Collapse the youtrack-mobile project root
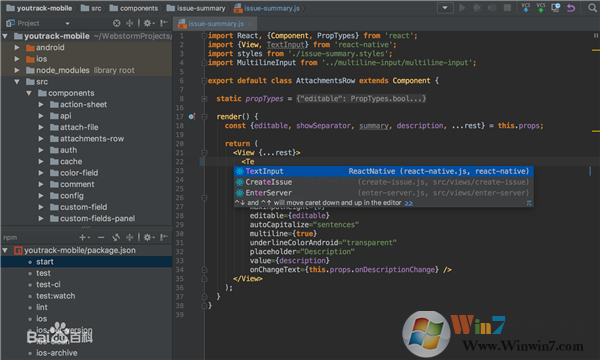This screenshot has width=600, height=360. (x=5, y=36)
